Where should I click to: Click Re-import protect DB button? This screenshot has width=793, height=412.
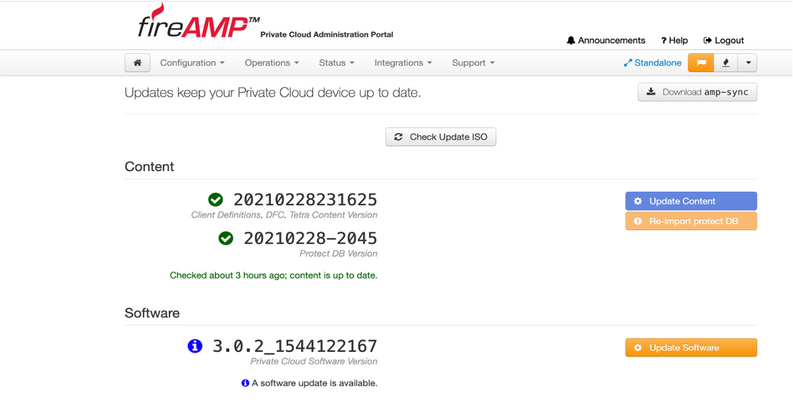[691, 221]
